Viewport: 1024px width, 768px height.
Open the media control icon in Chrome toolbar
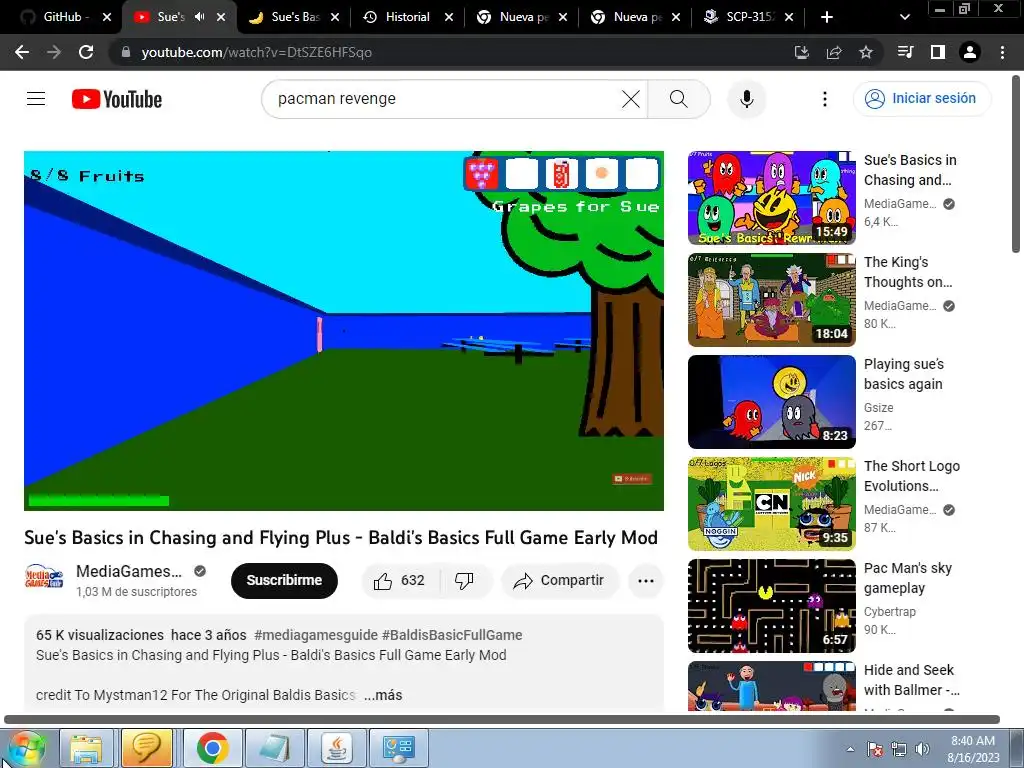905,52
